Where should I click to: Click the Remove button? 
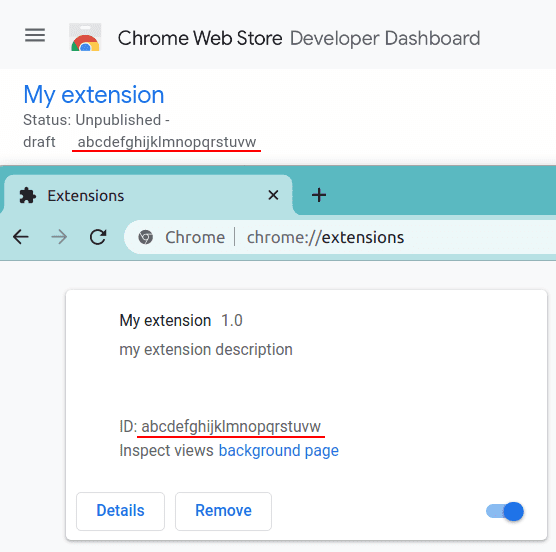[x=223, y=511]
